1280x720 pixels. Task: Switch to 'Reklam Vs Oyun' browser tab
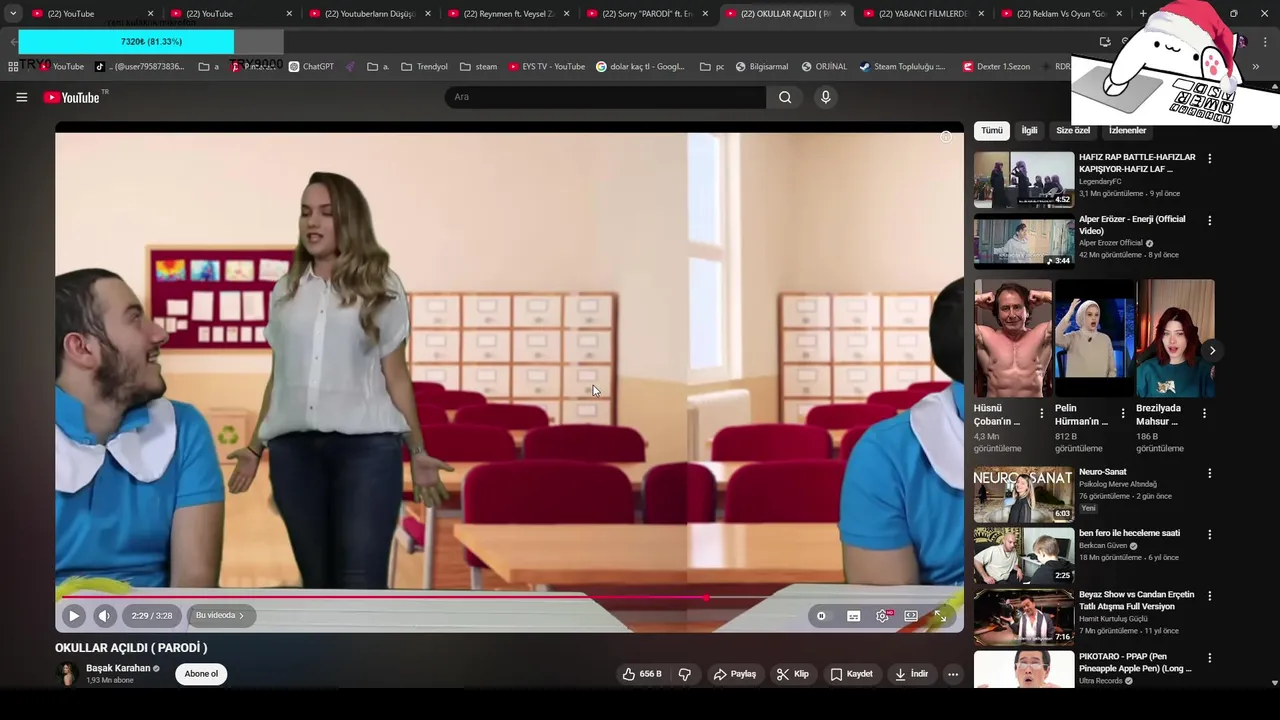tap(1062, 14)
